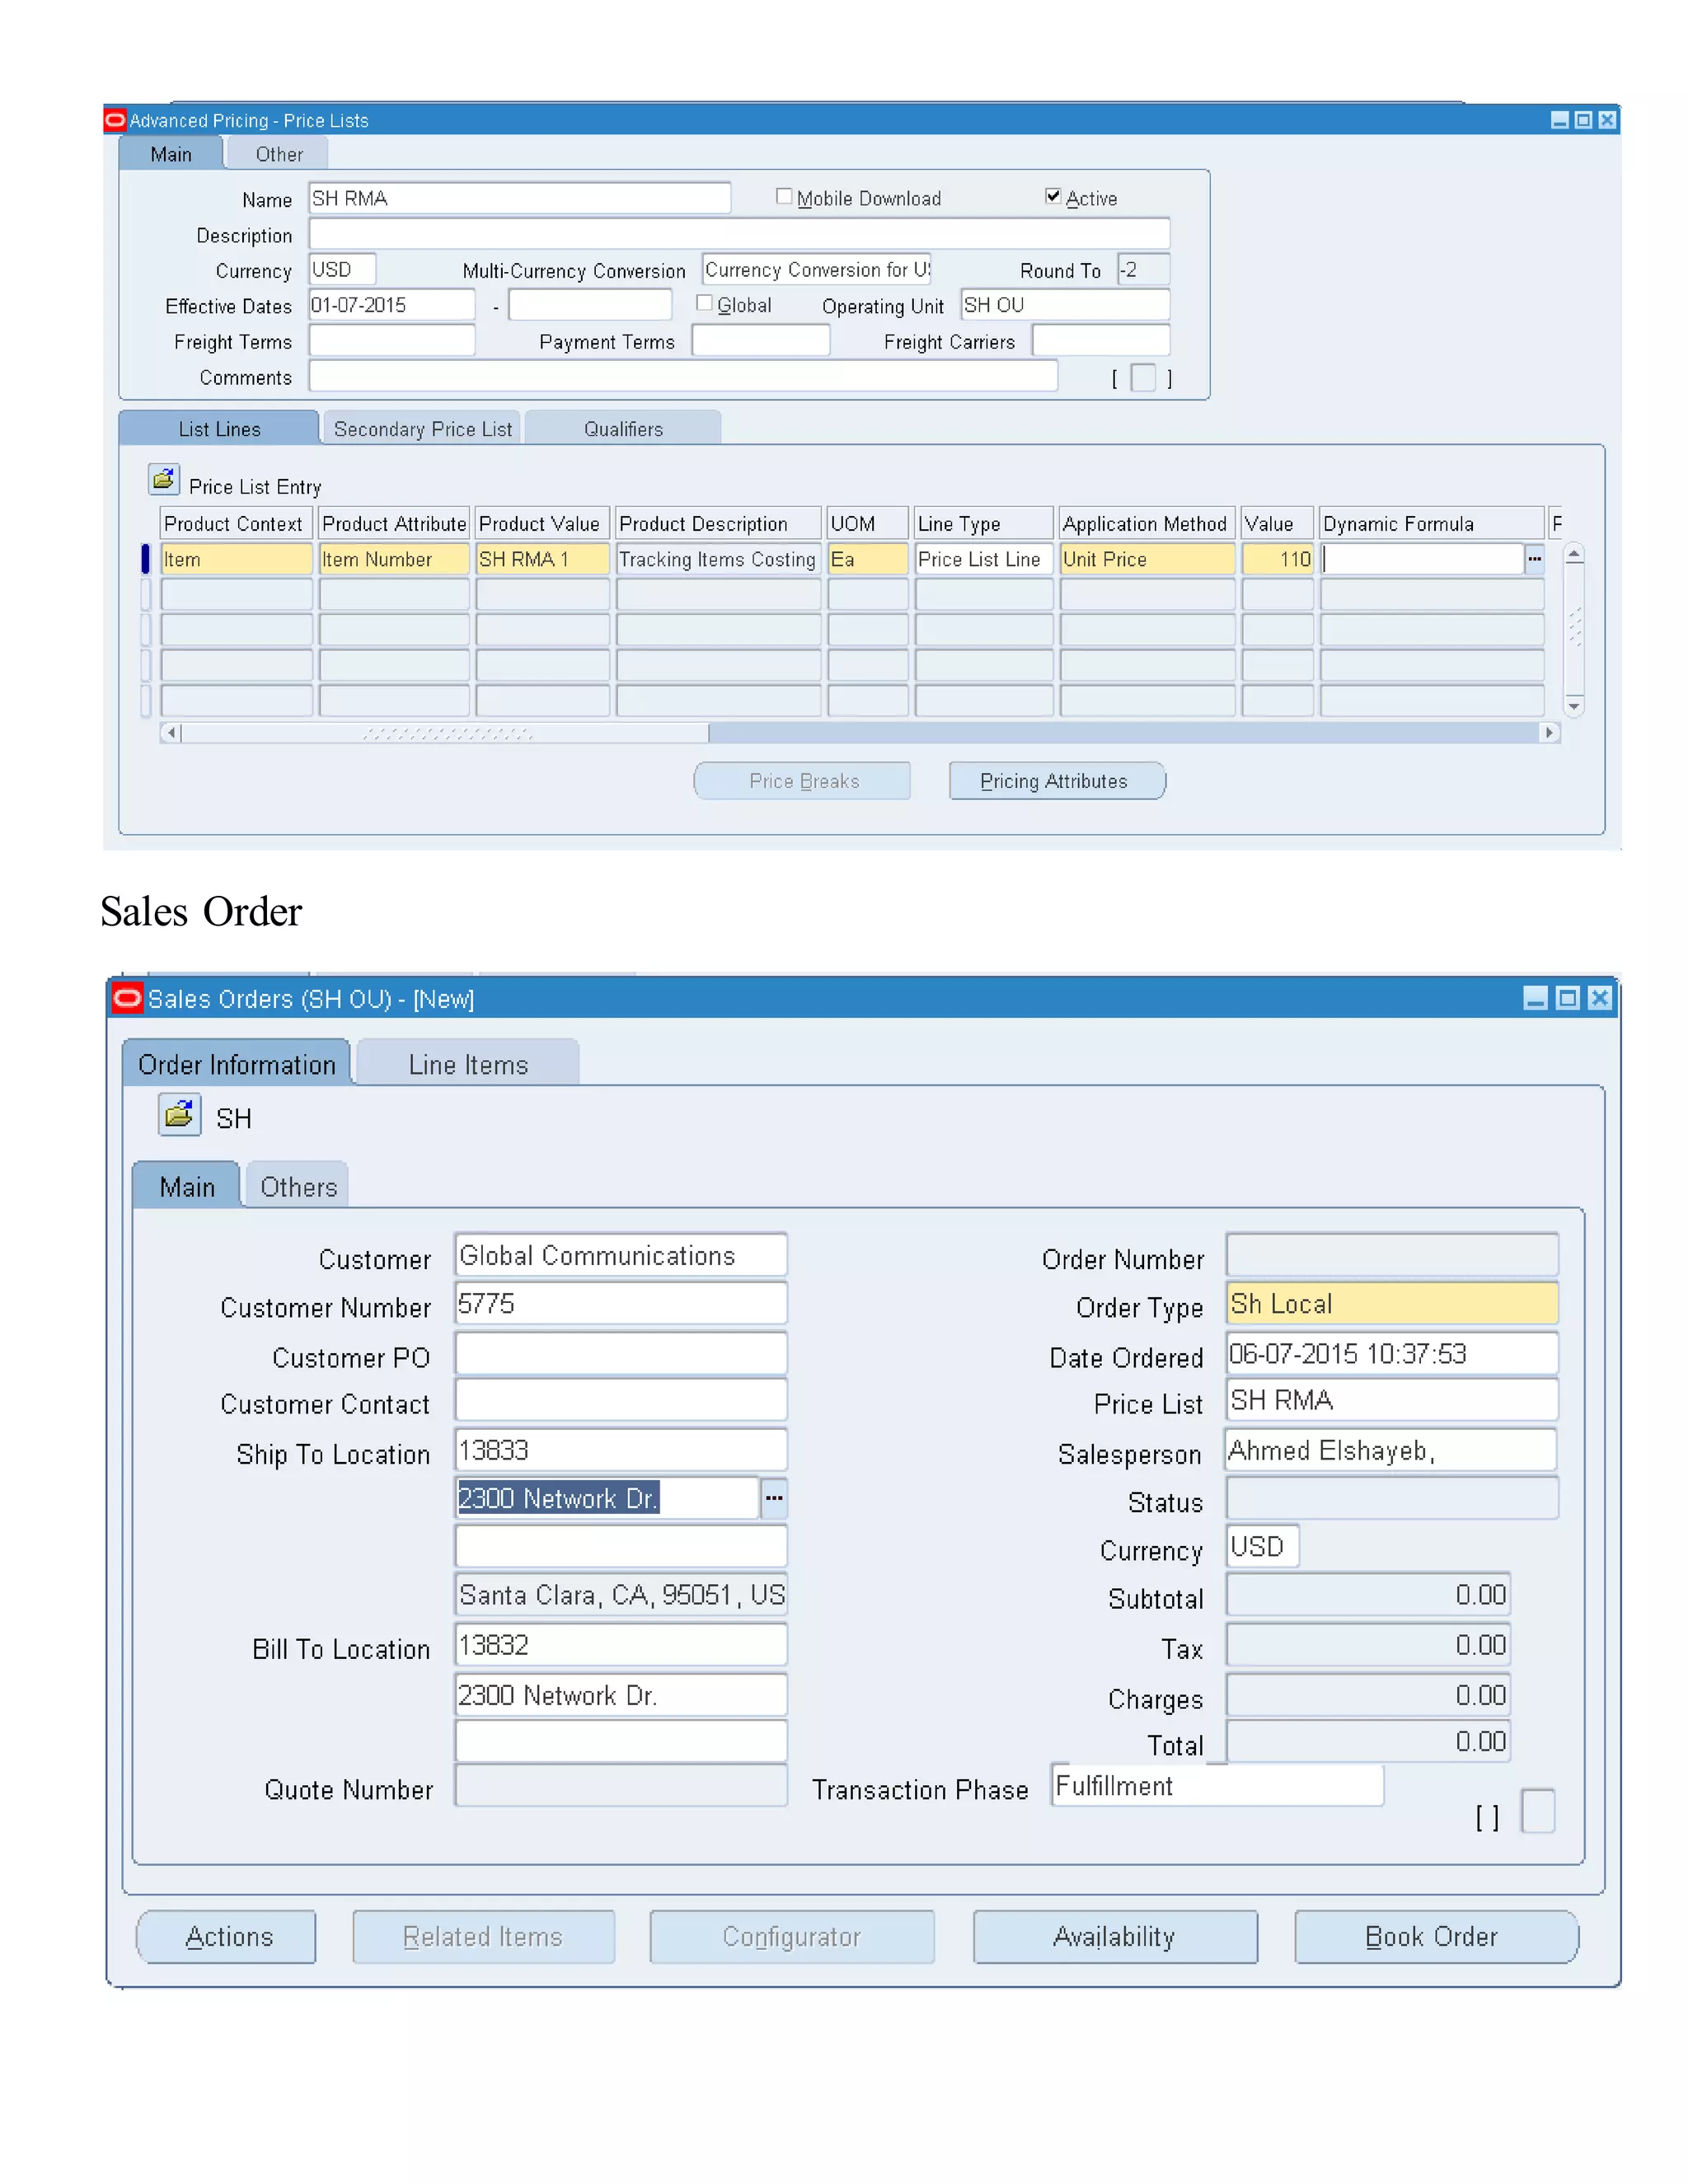Open the Ship To address list of values button
This screenshot has height=2184, width=1688.
(x=774, y=1498)
